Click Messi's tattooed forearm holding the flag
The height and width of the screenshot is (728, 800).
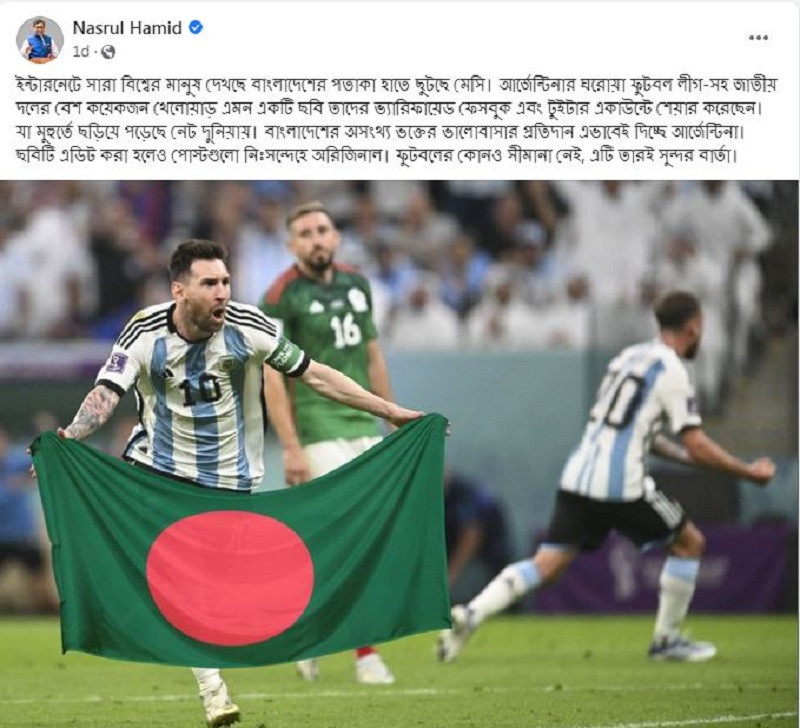pos(92,412)
